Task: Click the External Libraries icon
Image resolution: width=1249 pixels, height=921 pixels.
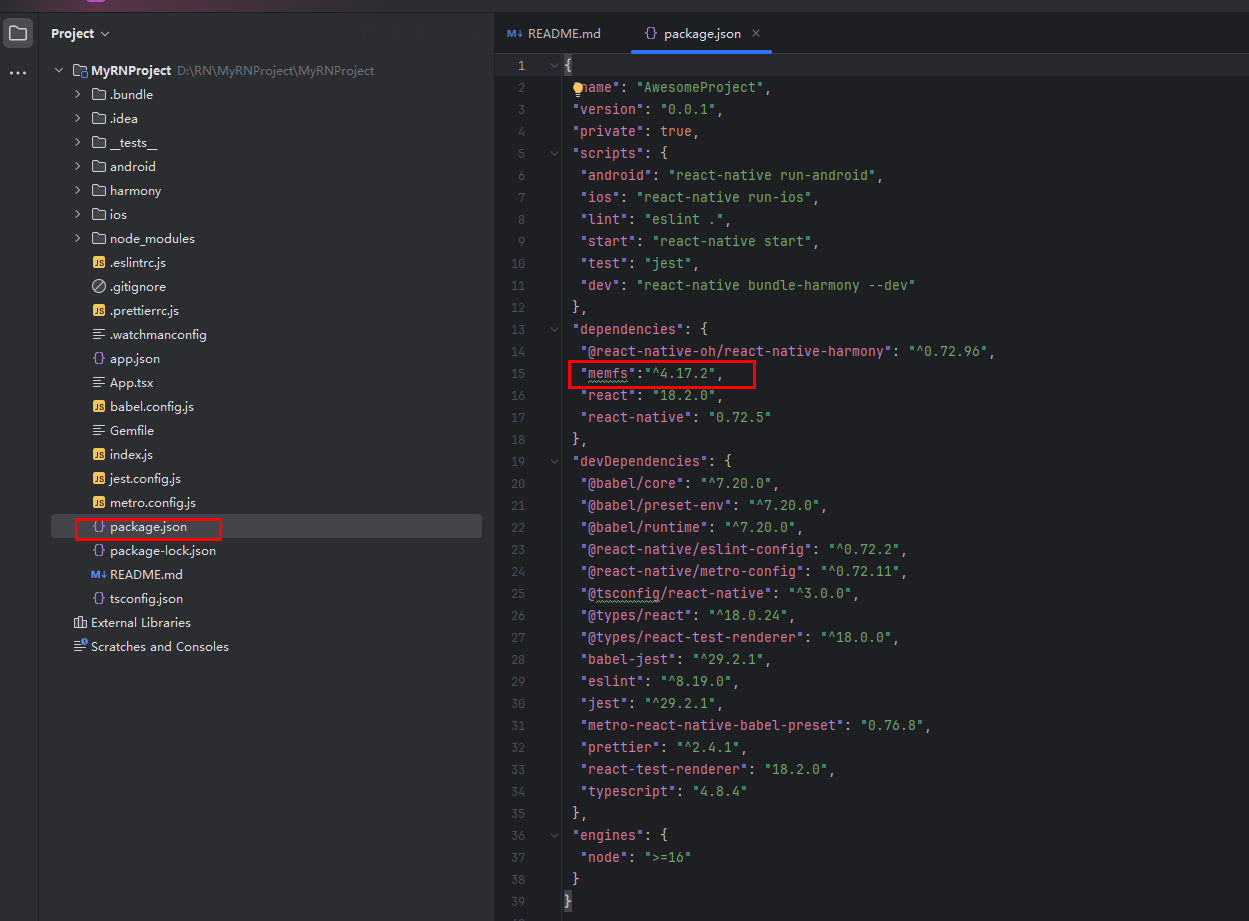Action: 80,623
